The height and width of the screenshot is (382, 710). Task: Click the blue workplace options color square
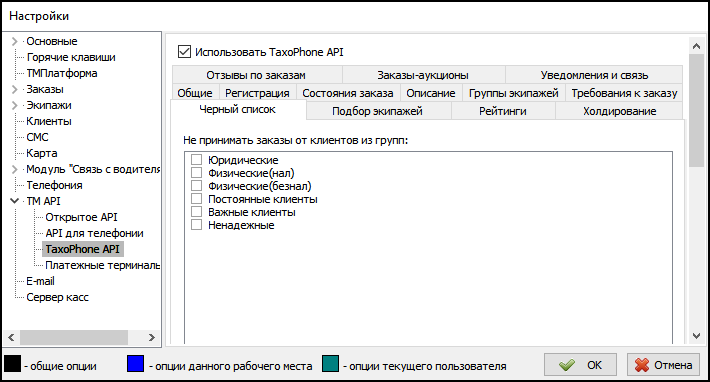135,364
